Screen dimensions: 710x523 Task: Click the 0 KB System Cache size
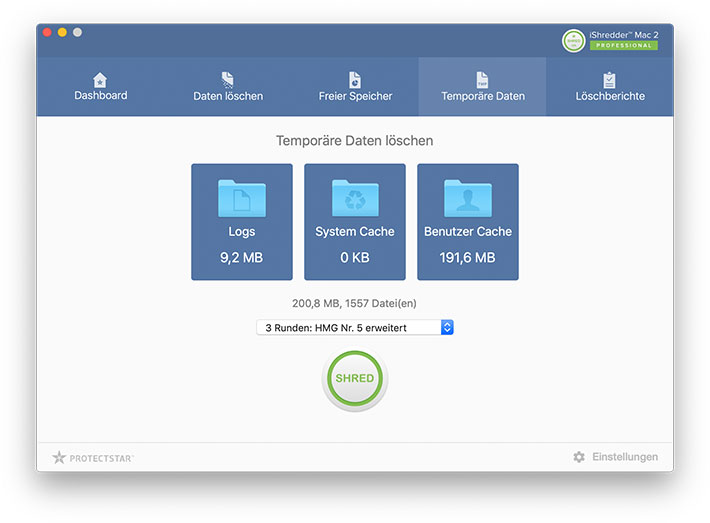click(355, 258)
